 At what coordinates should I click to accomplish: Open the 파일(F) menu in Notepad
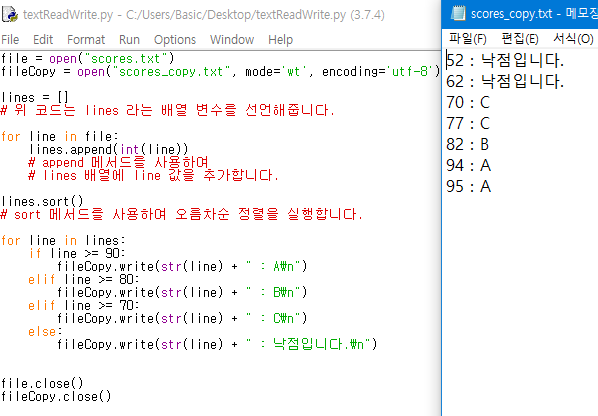(468, 39)
